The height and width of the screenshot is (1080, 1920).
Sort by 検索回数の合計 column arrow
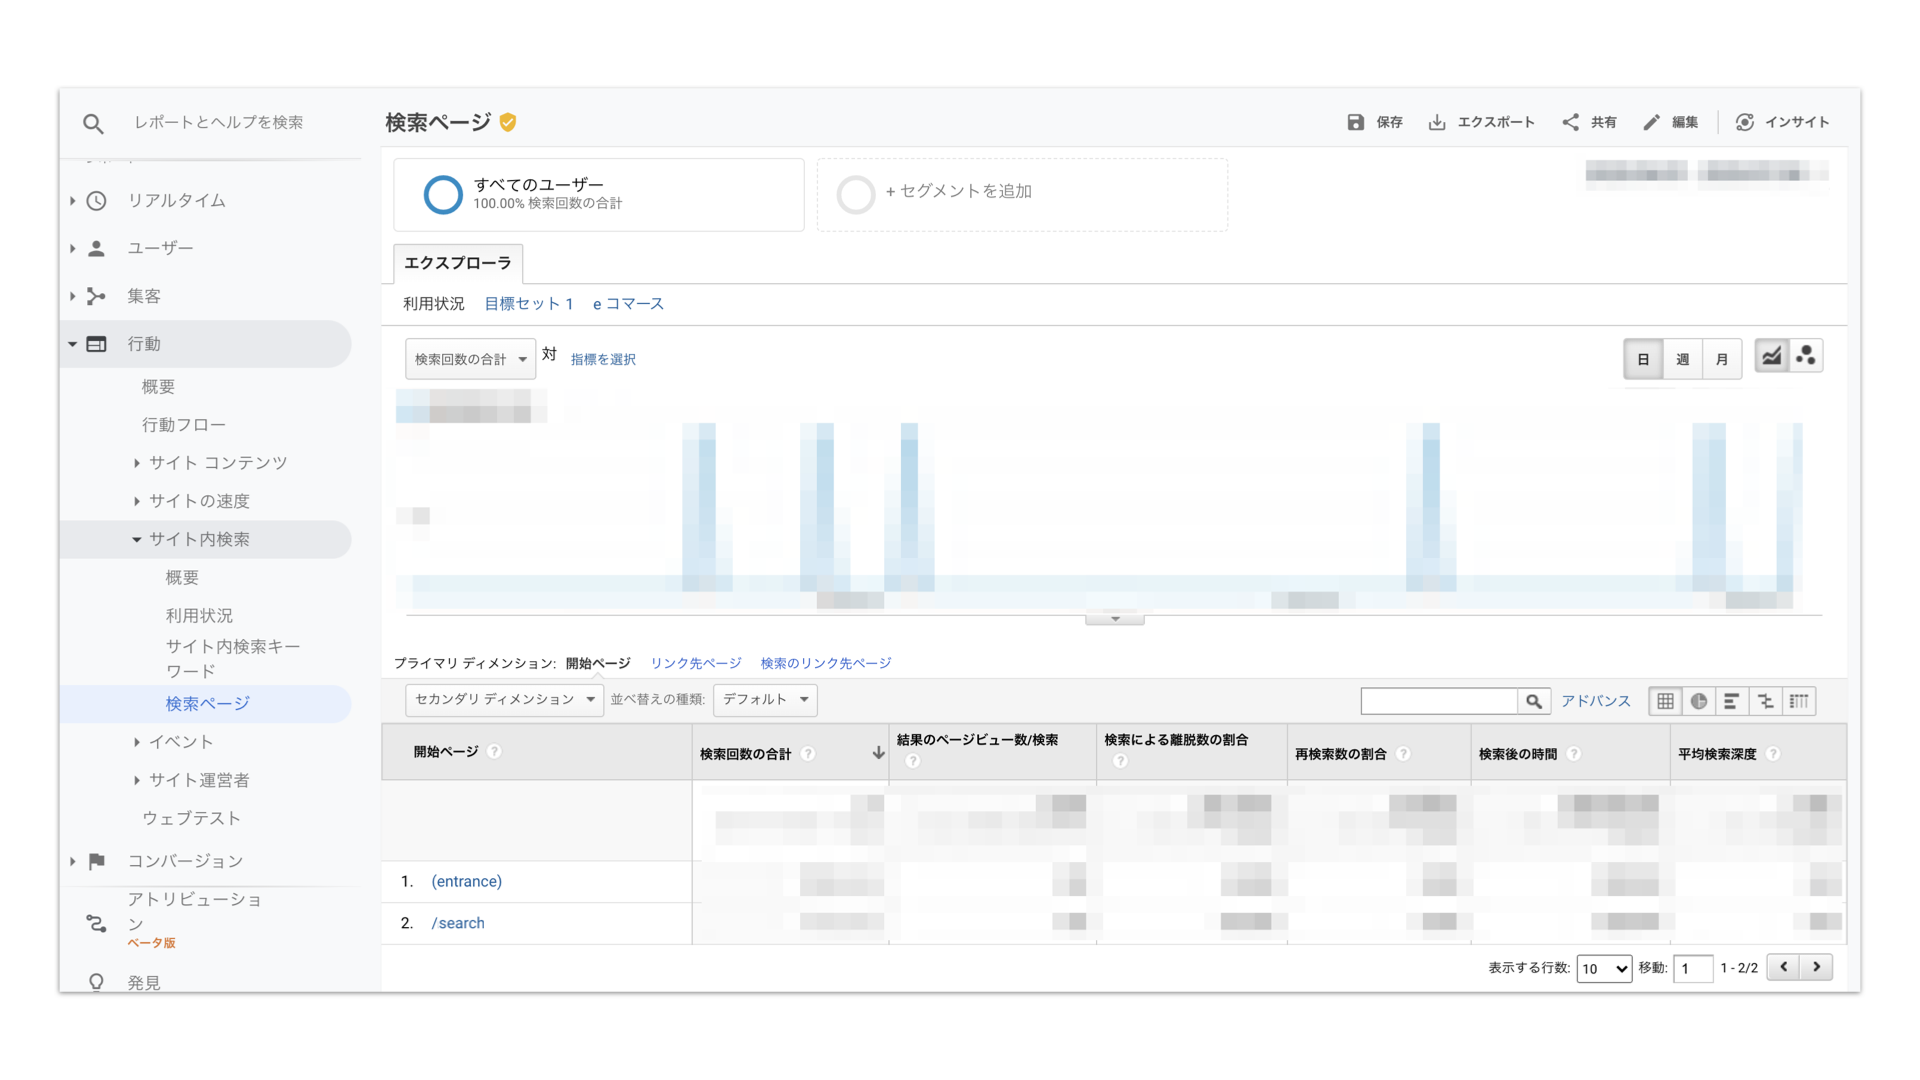(x=878, y=753)
